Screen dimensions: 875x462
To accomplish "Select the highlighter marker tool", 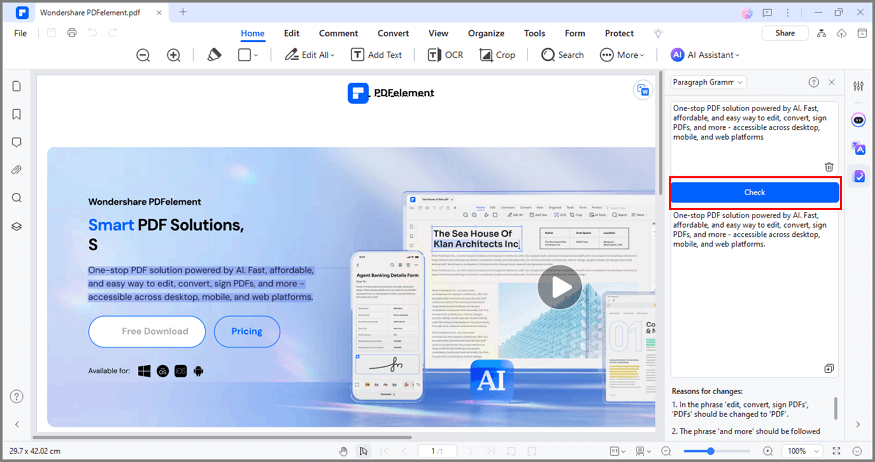I will click(x=214, y=55).
